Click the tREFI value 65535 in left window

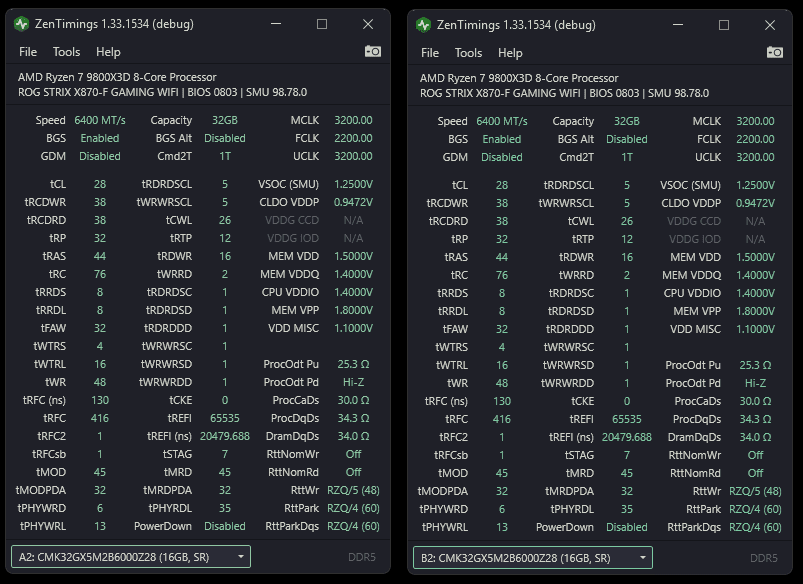[x=225, y=419]
